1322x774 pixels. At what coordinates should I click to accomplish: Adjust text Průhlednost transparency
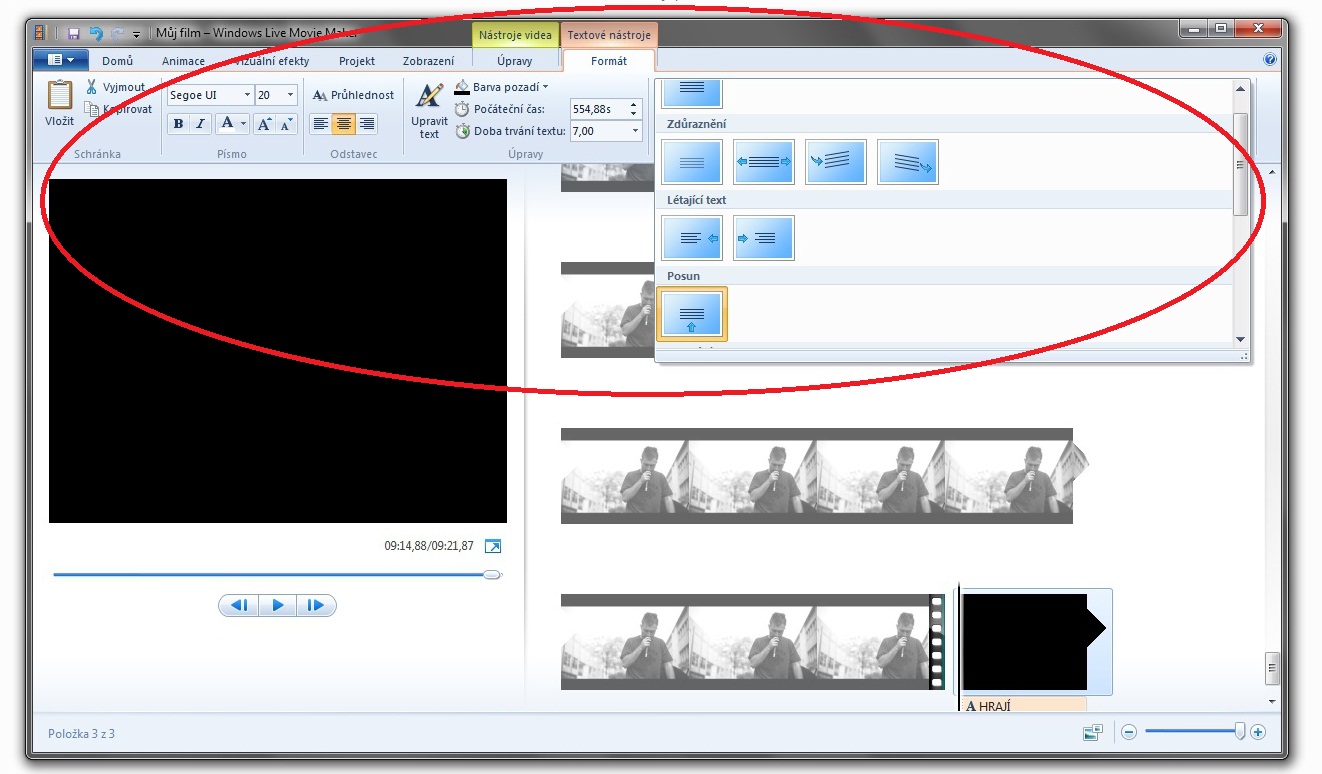point(353,95)
